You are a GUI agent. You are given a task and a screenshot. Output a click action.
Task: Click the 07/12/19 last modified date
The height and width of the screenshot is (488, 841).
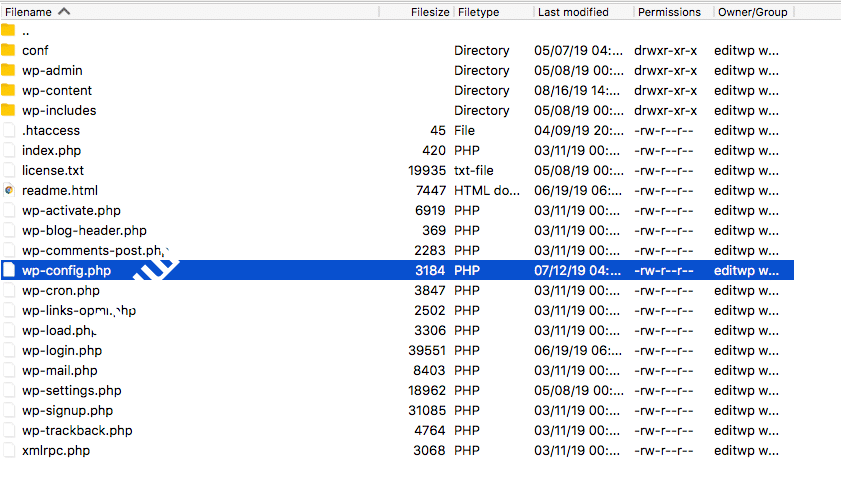click(577, 270)
